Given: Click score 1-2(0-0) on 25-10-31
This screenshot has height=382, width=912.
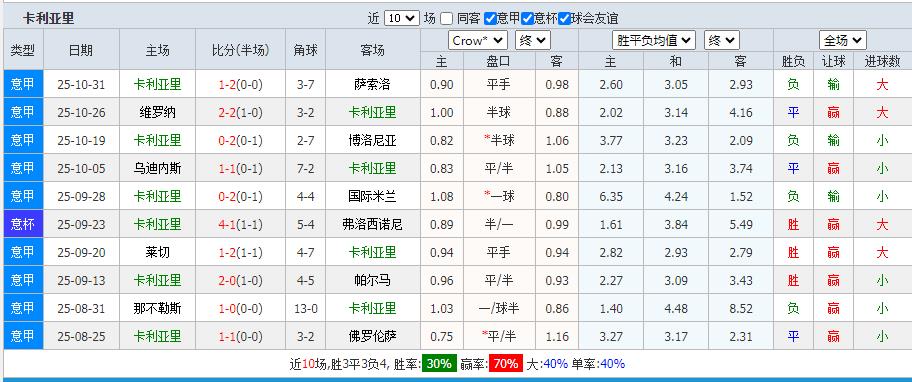Looking at the screenshot, I should click(240, 84).
